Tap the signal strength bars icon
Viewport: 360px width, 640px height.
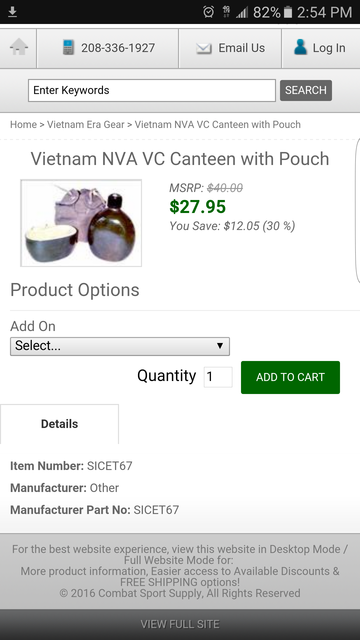242,12
